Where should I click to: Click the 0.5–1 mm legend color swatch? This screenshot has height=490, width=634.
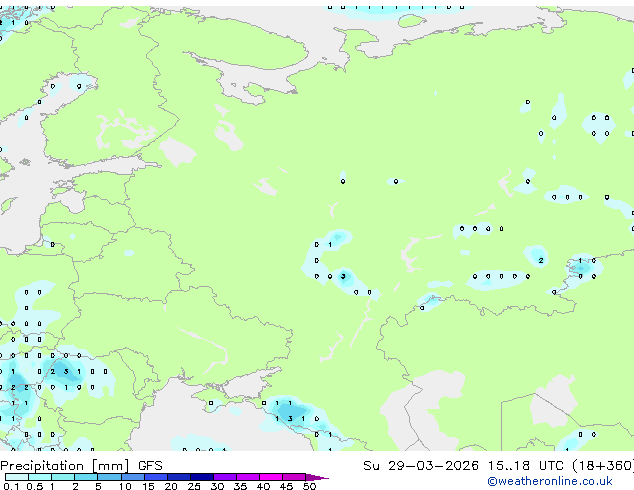pyautogui.click(x=40, y=477)
